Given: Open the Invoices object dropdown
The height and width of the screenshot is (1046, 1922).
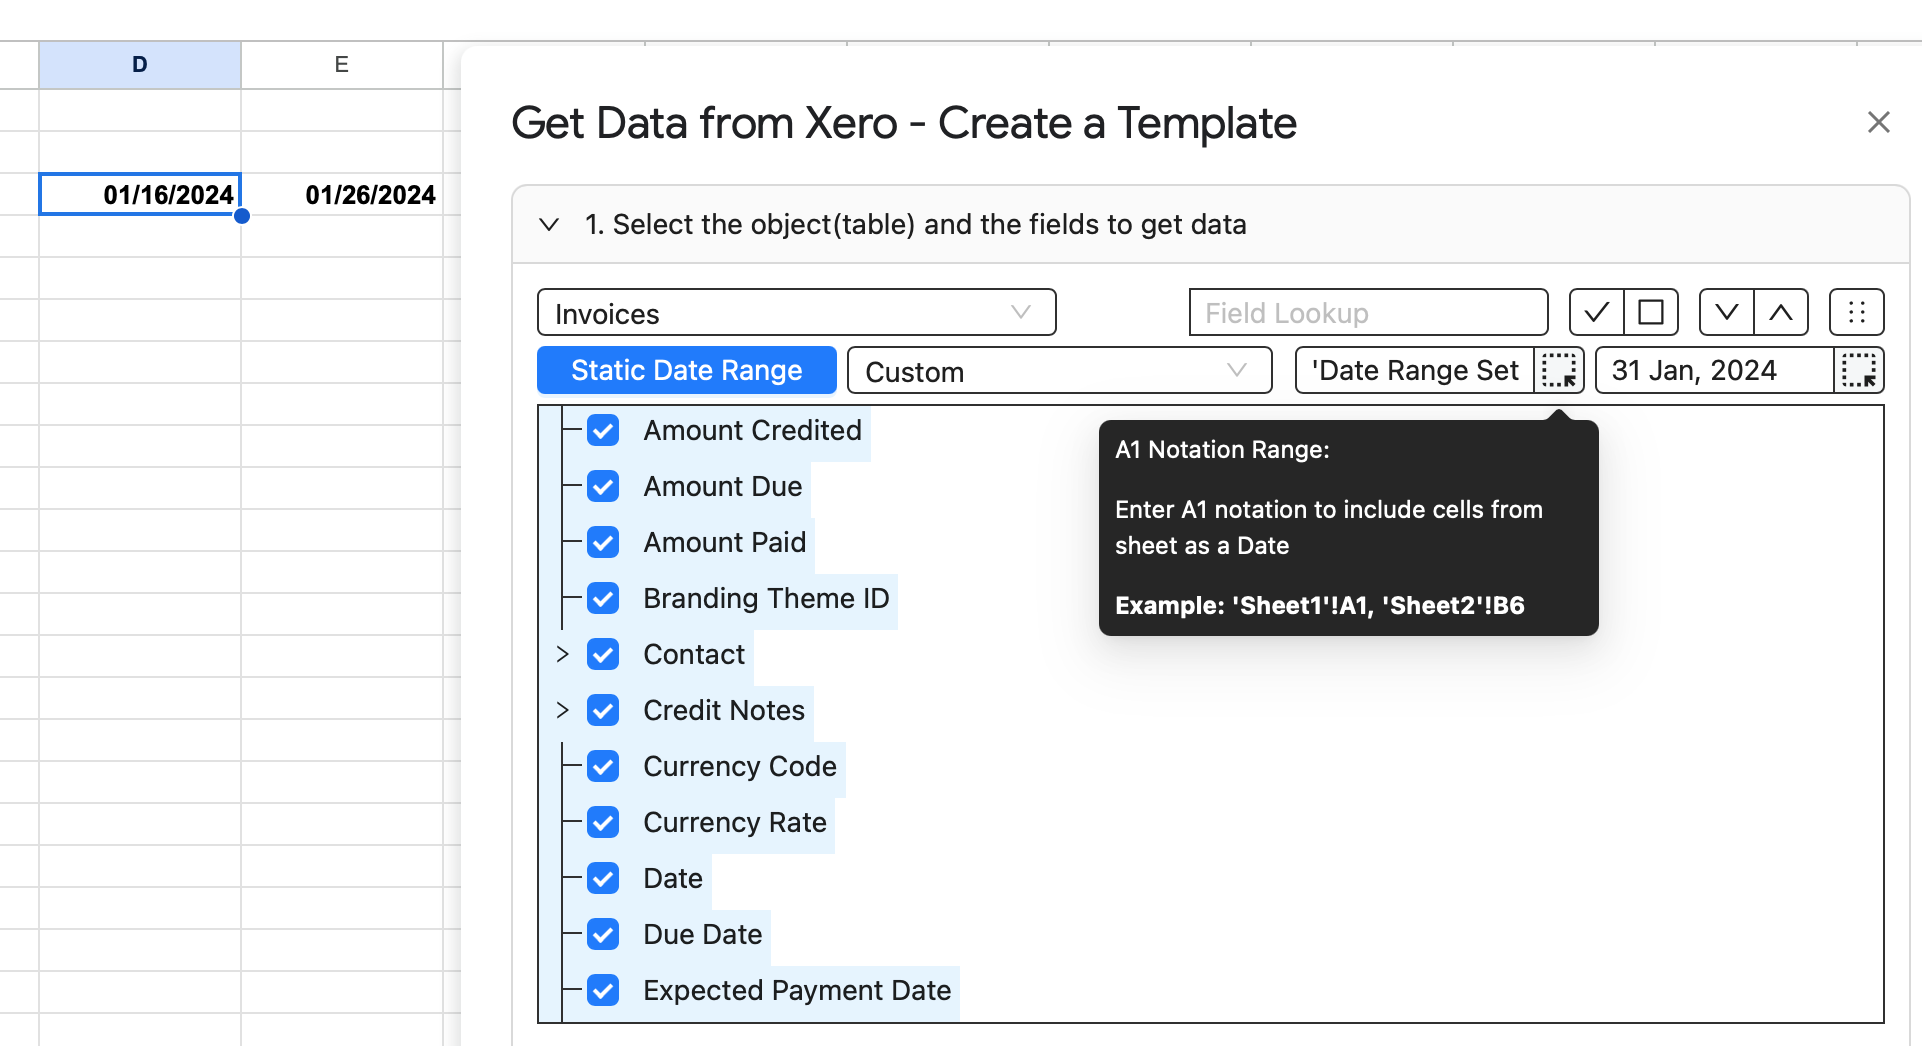Looking at the screenshot, I should tap(796, 313).
